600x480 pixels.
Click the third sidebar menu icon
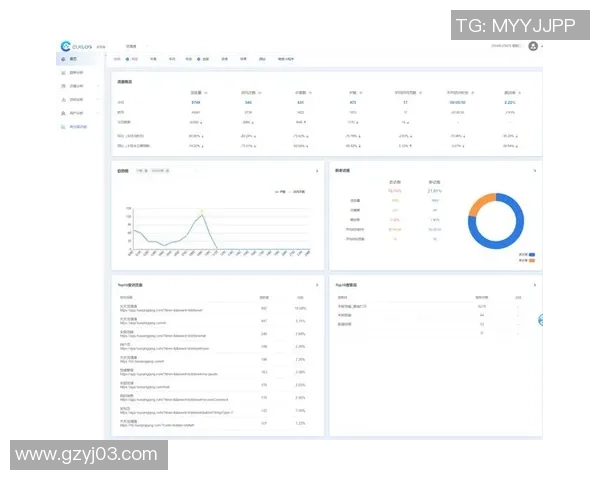coord(63,87)
